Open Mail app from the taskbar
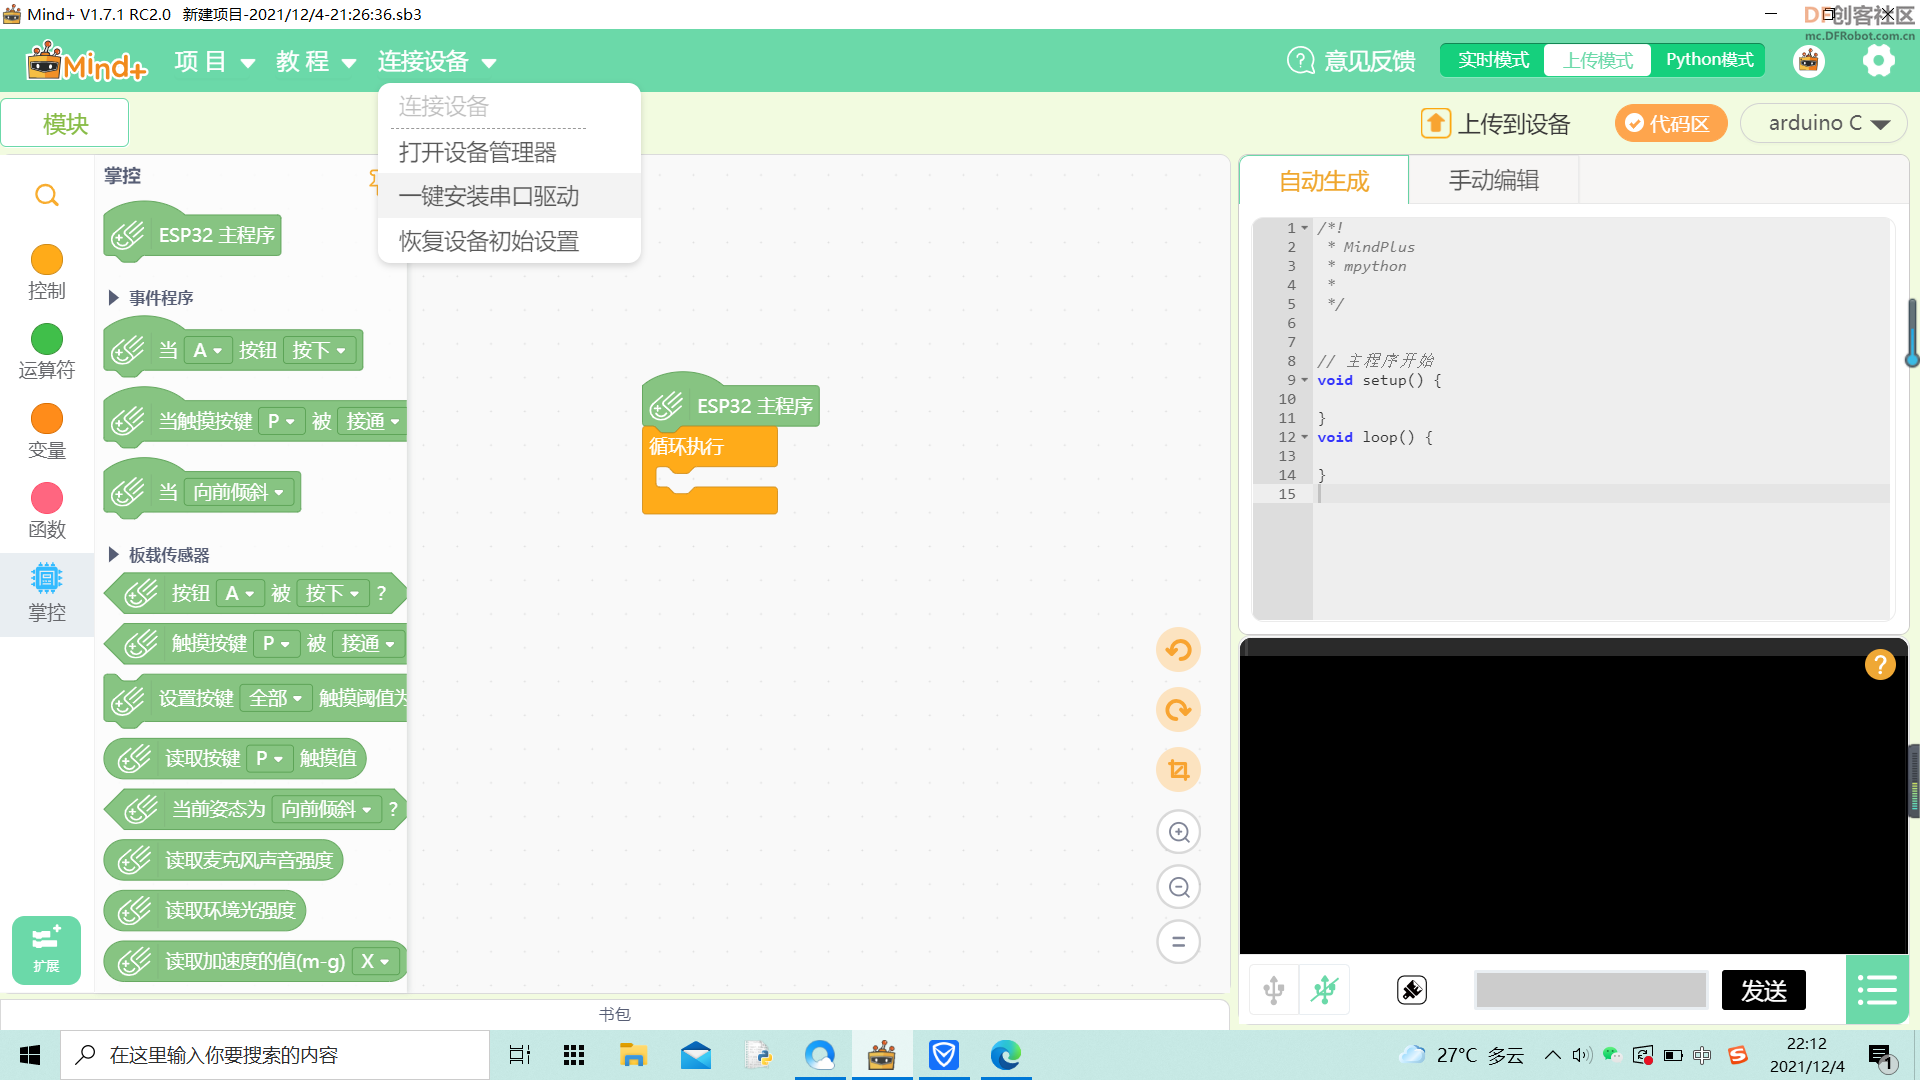This screenshot has height=1080, width=1920. point(696,1055)
